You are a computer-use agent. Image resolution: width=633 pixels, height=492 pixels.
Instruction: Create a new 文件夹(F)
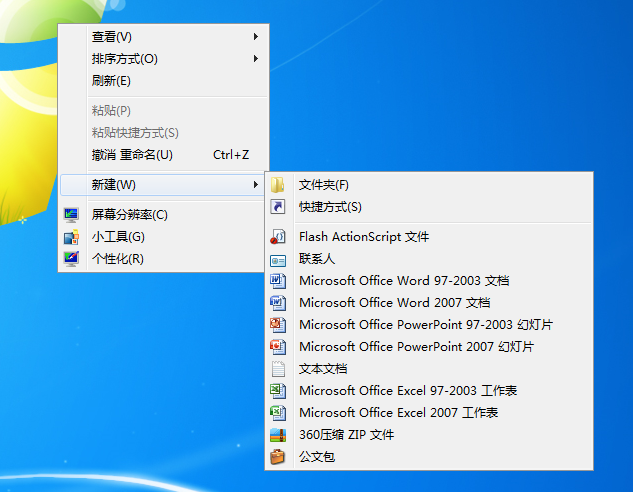429,185
